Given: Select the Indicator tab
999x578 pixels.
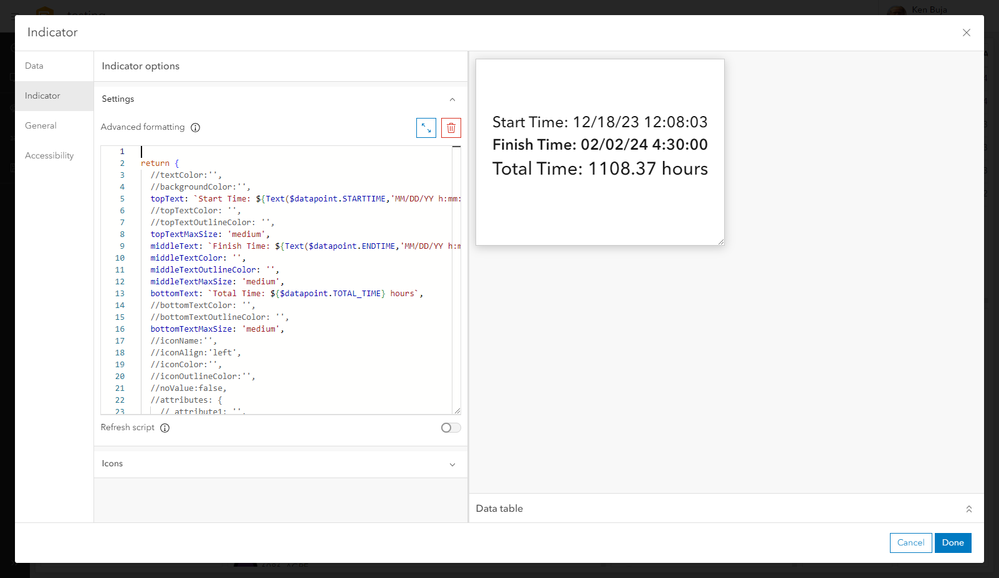Looking at the screenshot, I should [54, 96].
